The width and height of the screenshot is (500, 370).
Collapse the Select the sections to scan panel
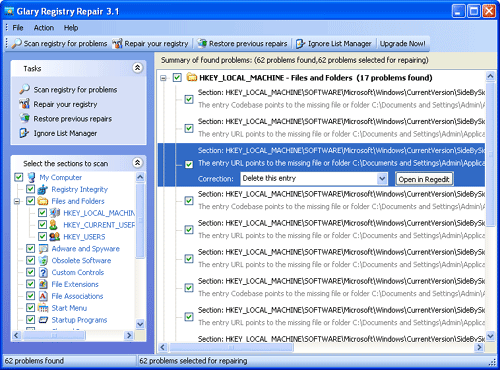tap(137, 163)
